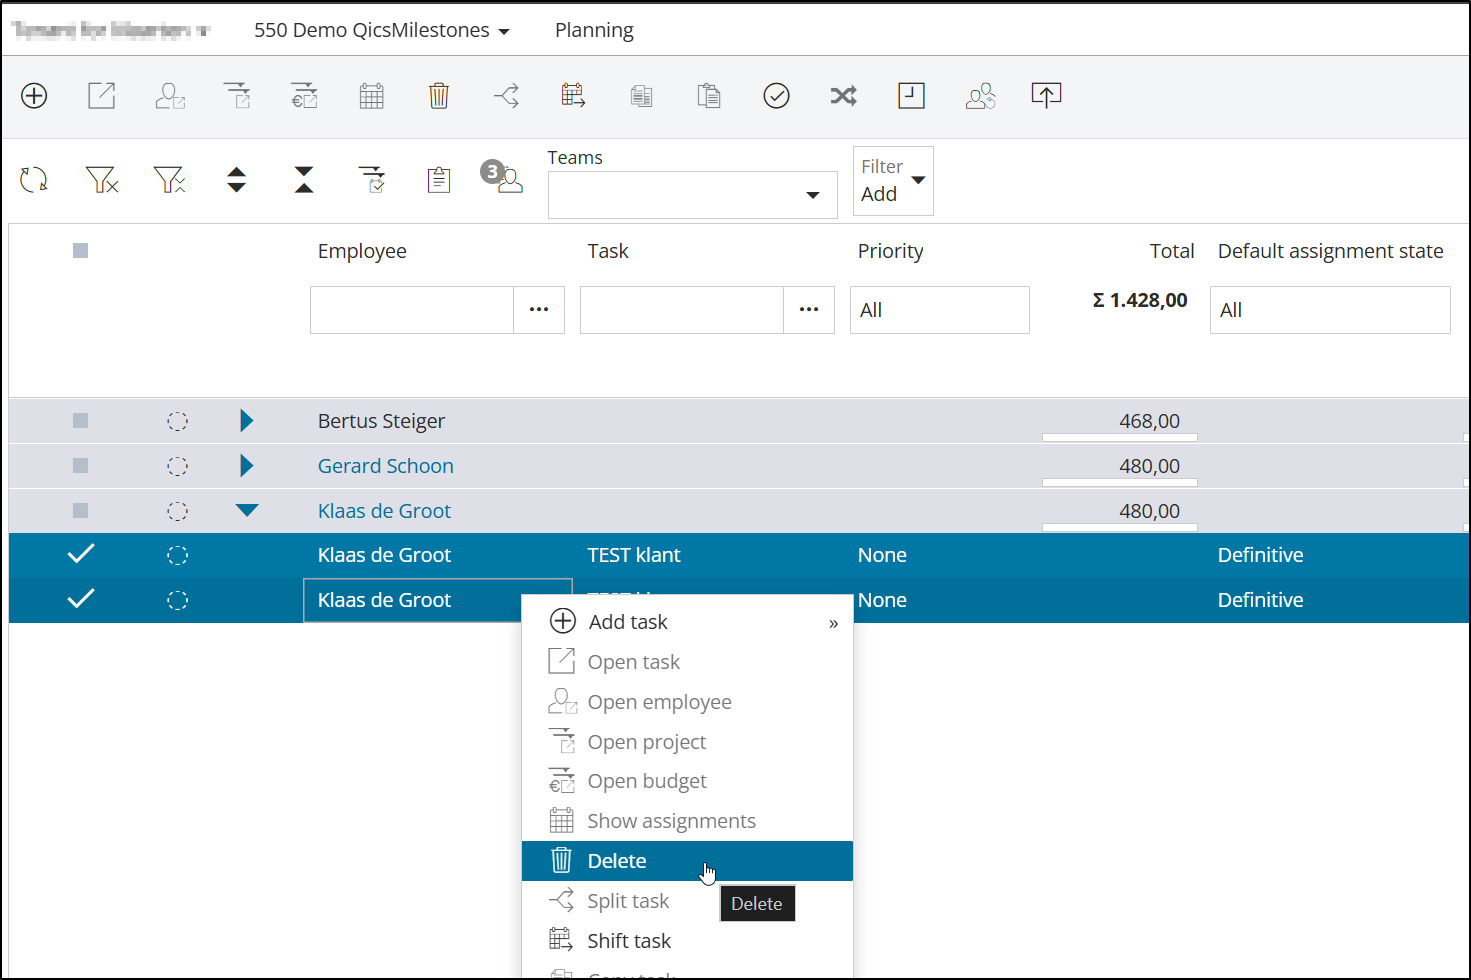
Task: Open the Teams combo box
Action: (692, 195)
